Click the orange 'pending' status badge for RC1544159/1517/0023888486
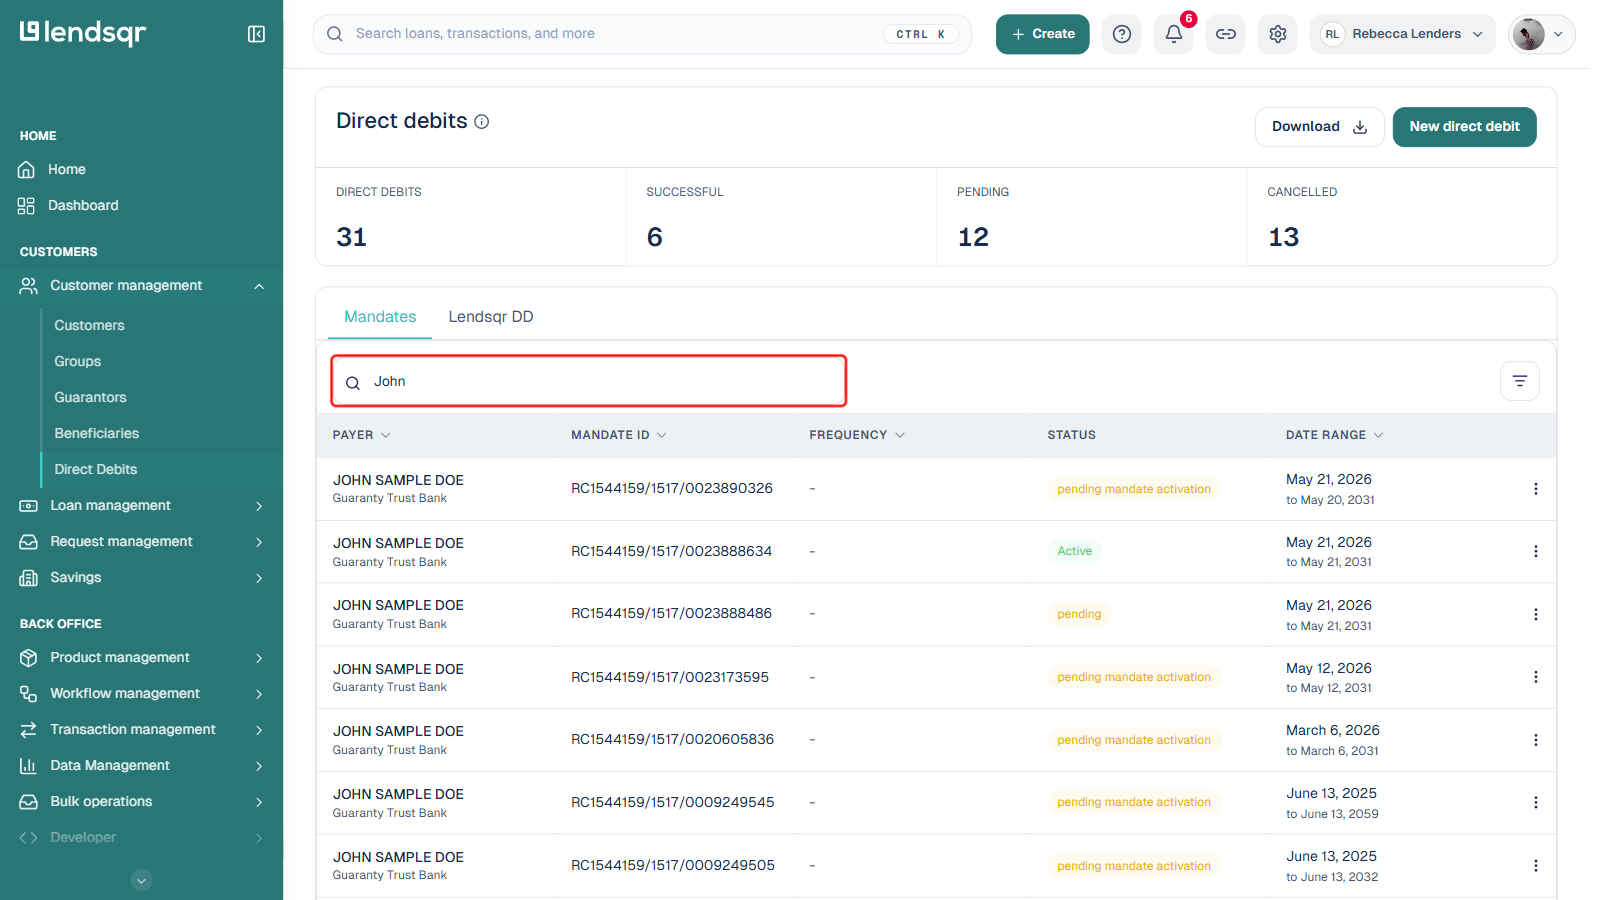The width and height of the screenshot is (1600, 900). 1079,614
